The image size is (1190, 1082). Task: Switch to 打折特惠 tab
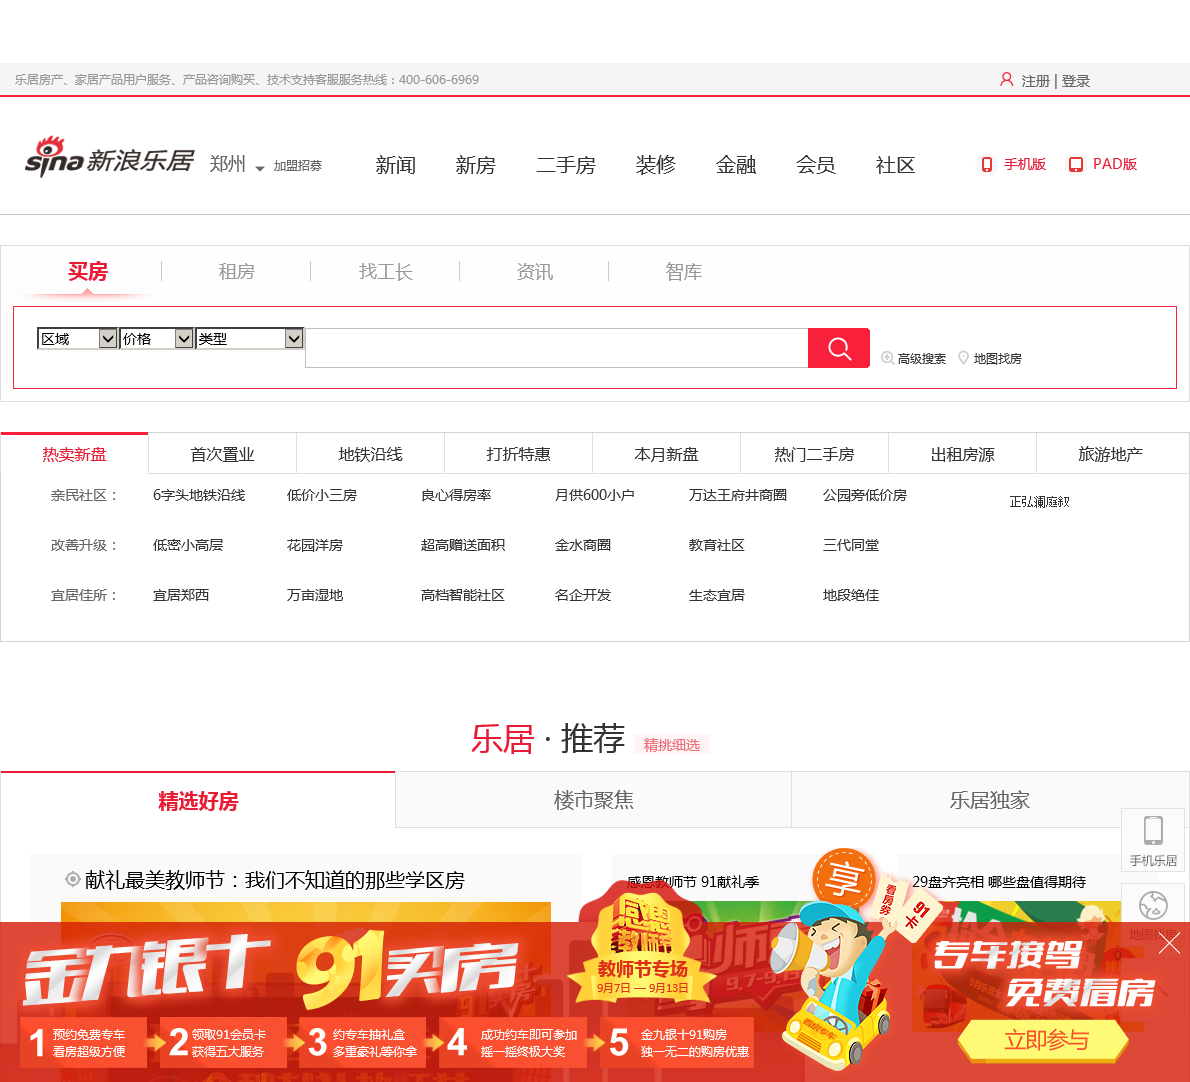pos(518,454)
